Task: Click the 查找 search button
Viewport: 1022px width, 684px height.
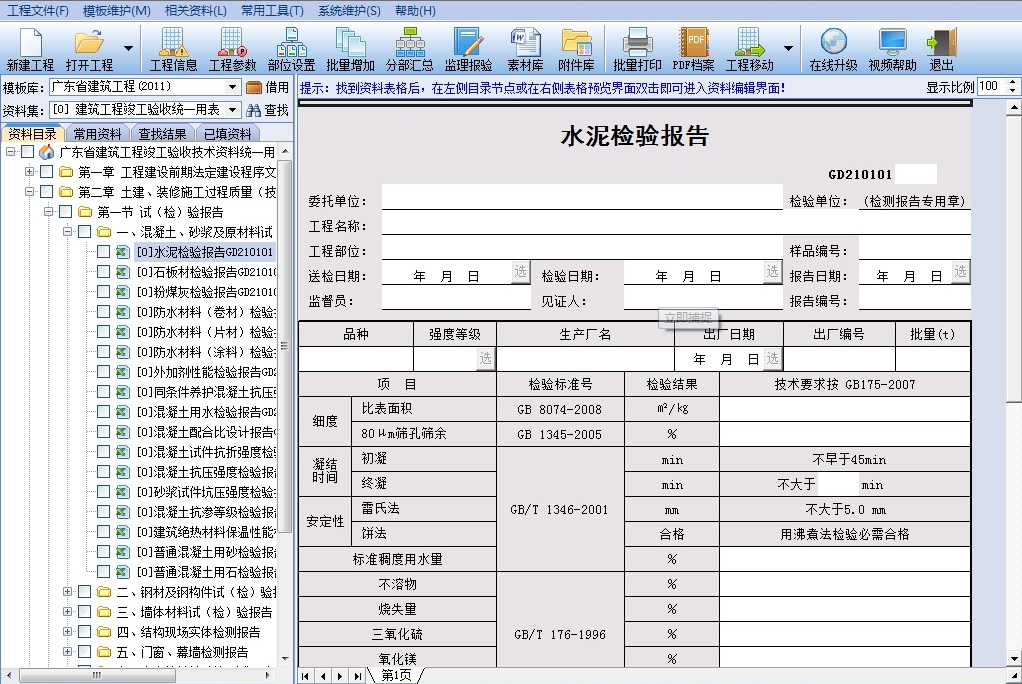Action: (268, 110)
